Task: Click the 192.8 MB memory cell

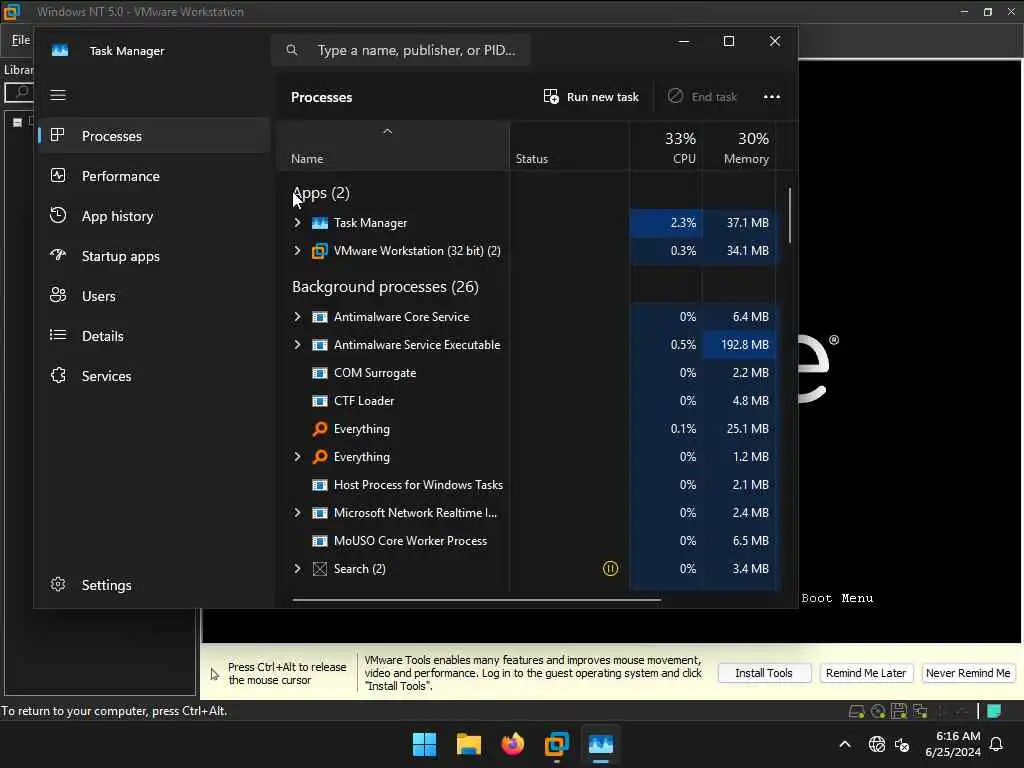Action: (x=740, y=345)
